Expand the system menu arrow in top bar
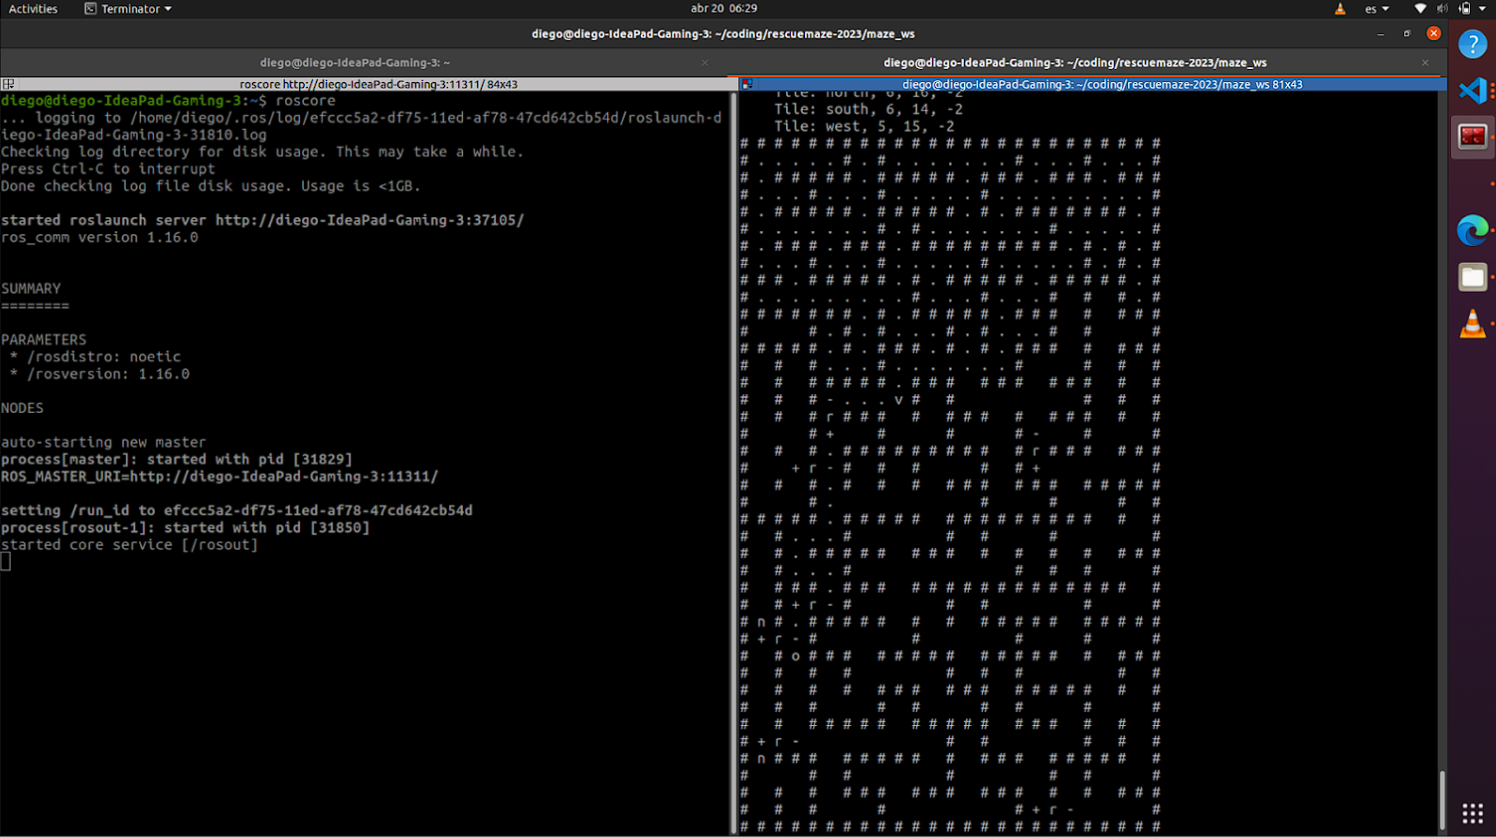The image size is (1496, 837). (x=1482, y=9)
